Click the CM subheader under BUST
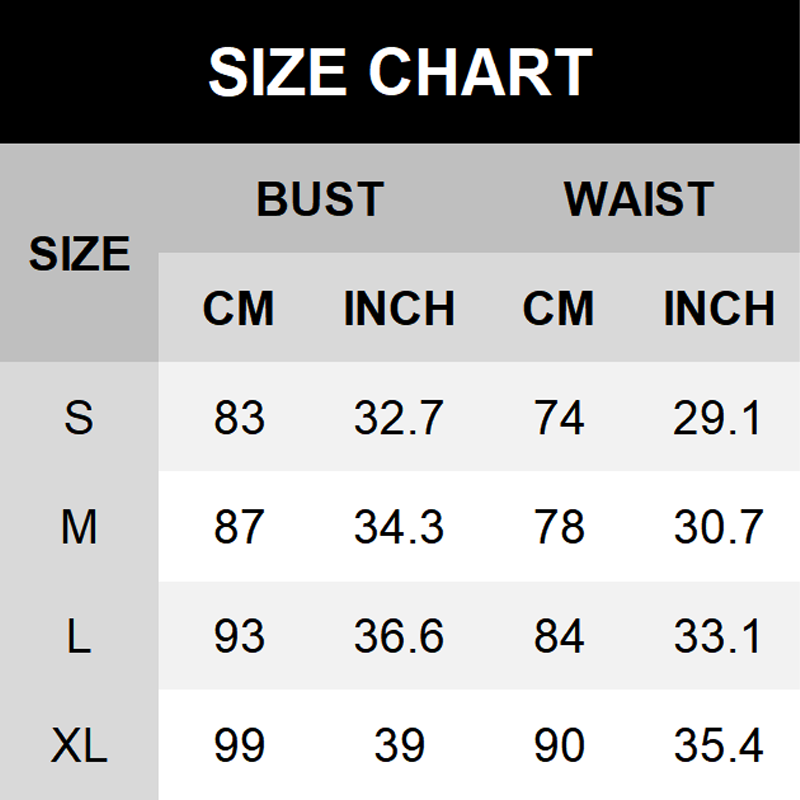Image resolution: width=800 pixels, height=800 pixels. coord(238,309)
